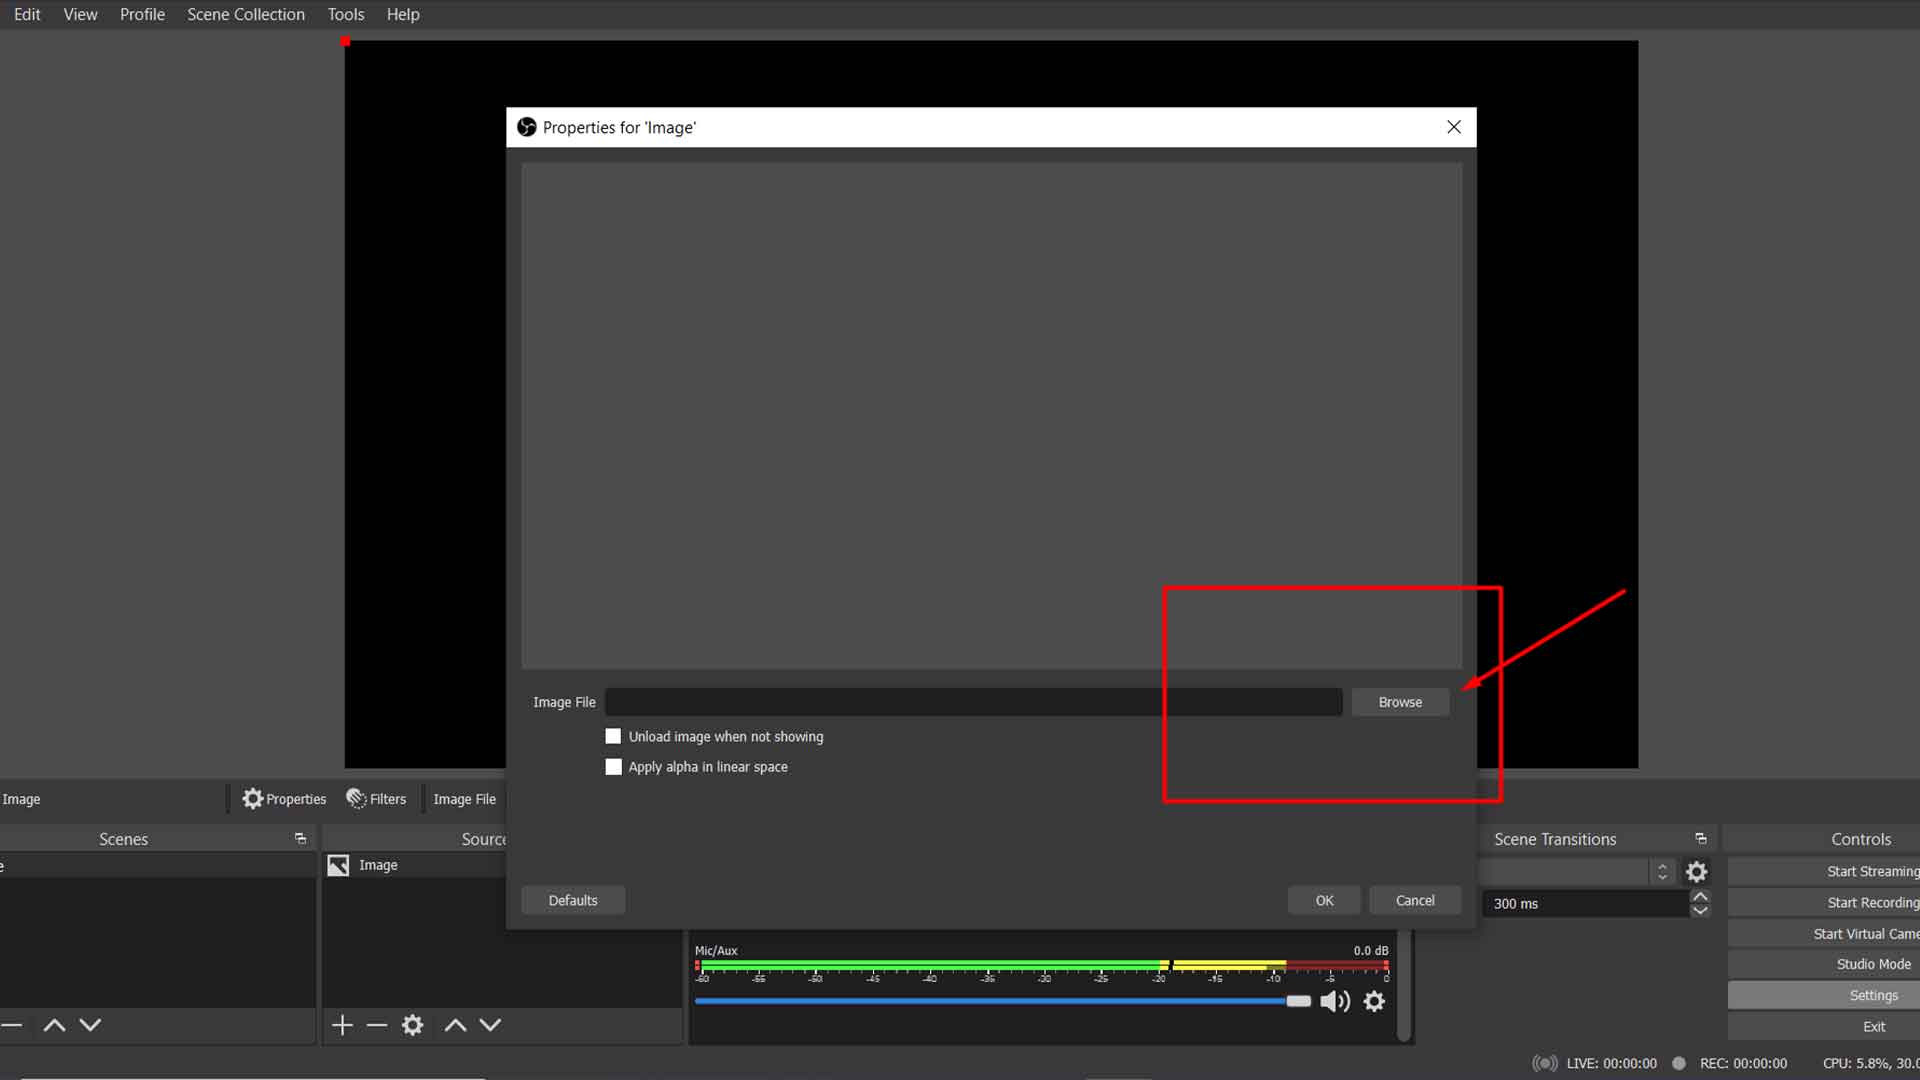
Task: Open Tools menu in menu bar
Action: pos(345,15)
